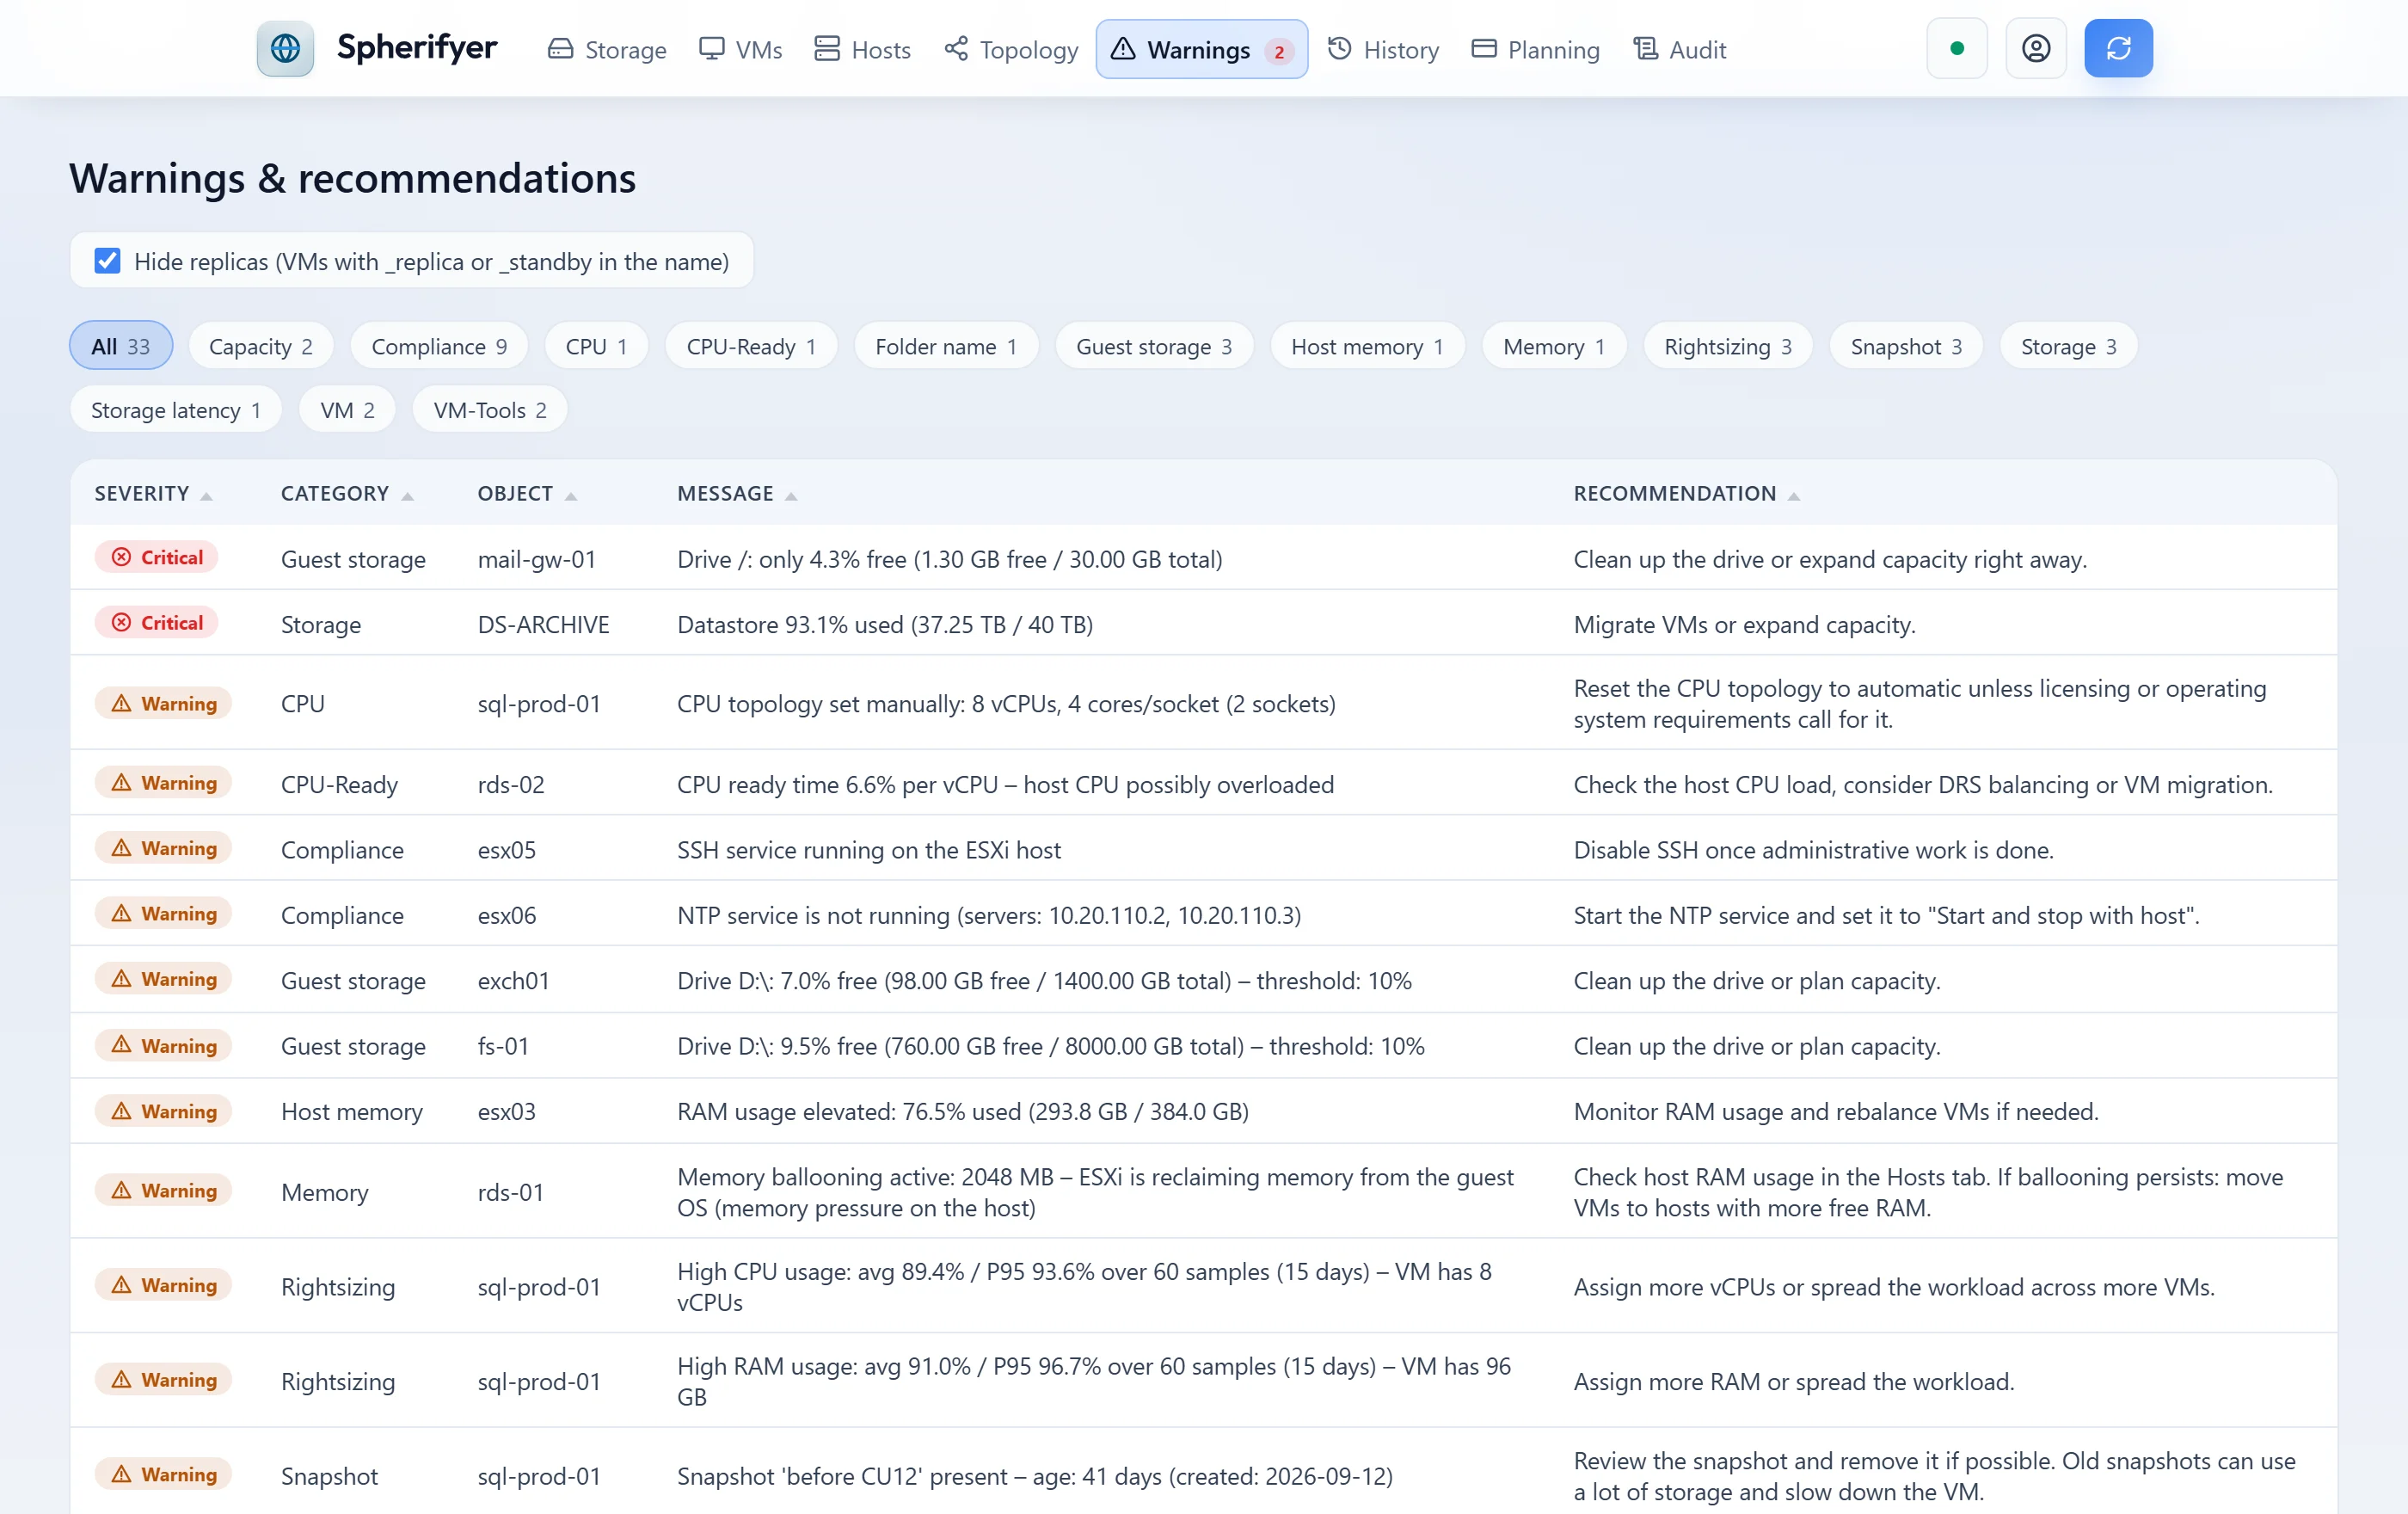
Task: Toggle the Hide replicas checkbox
Action: [x=107, y=261]
